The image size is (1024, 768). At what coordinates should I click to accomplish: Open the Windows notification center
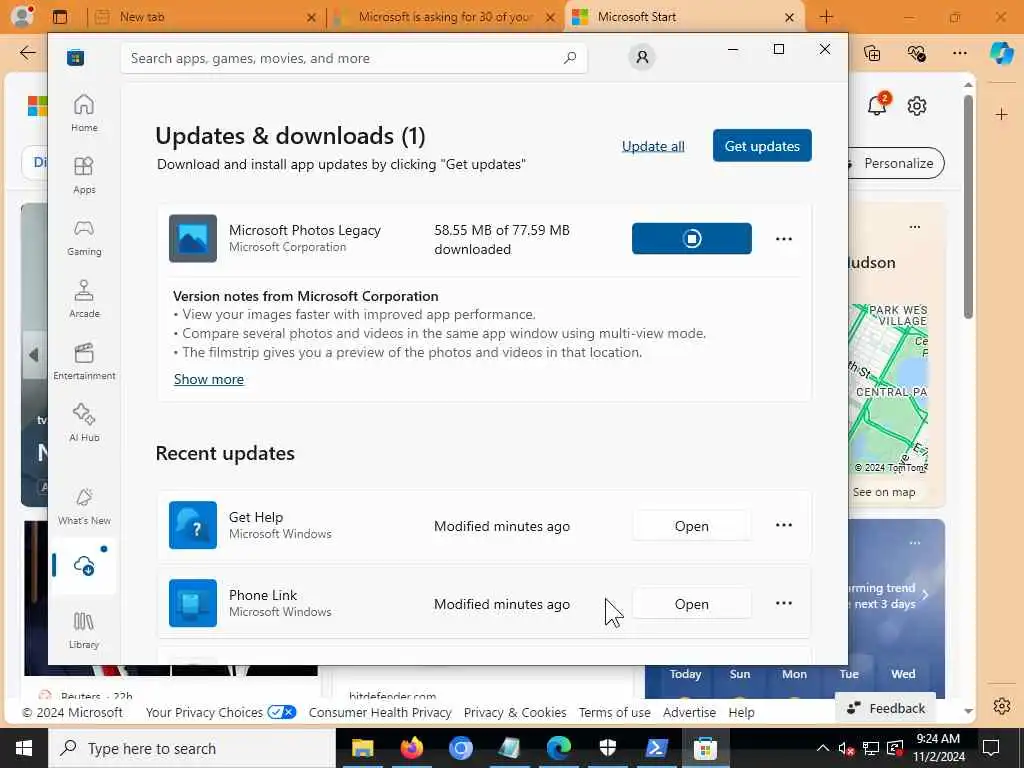point(991,748)
